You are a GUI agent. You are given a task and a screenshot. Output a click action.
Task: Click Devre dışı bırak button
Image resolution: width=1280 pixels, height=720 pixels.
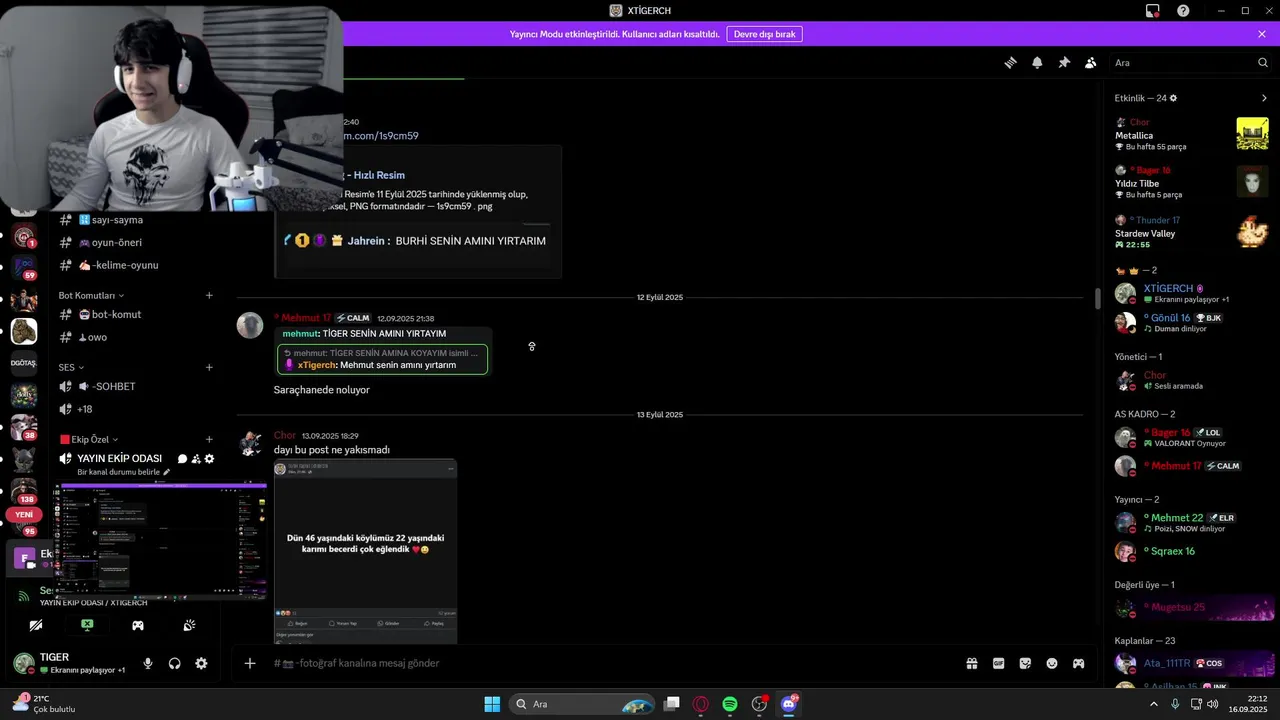coord(765,34)
